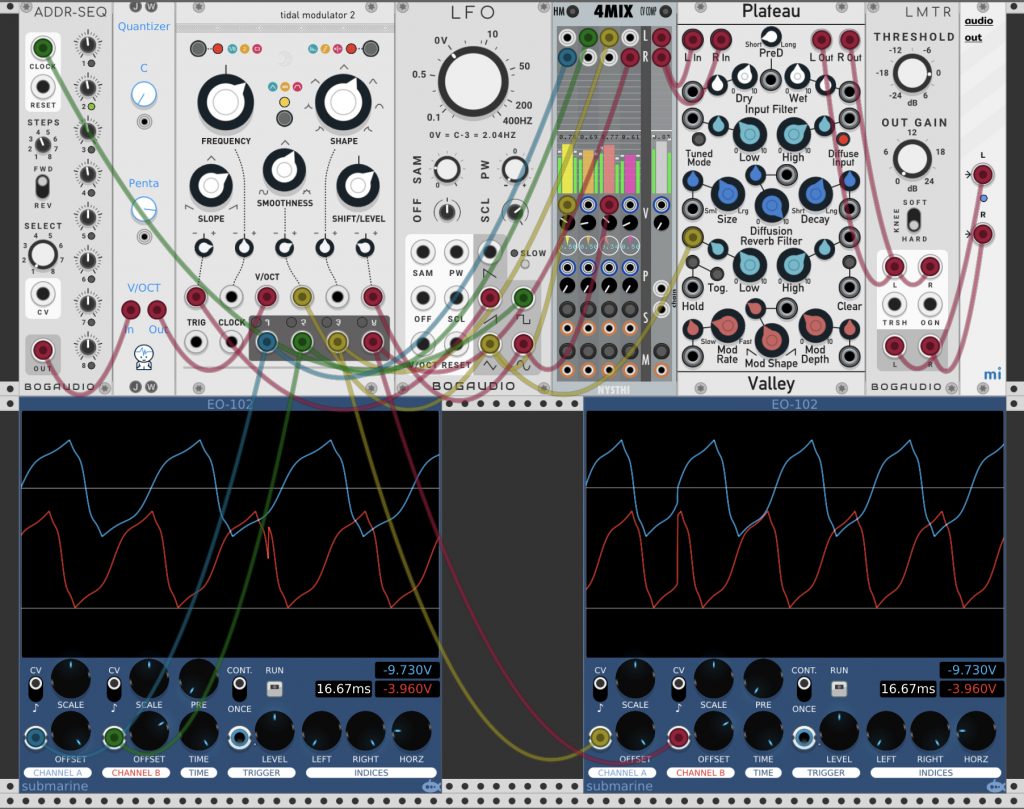Viewport: 1024px width, 809px height.
Task: Click the RUN button on left EO-102
Action: [274, 688]
